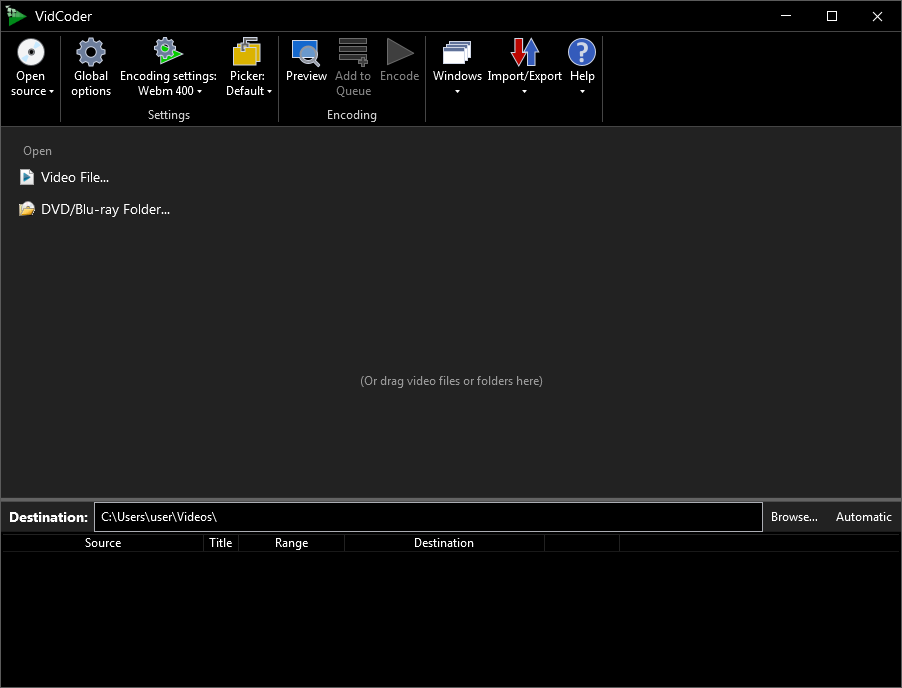Click the VidCoder logo in title bar

[x=16, y=16]
